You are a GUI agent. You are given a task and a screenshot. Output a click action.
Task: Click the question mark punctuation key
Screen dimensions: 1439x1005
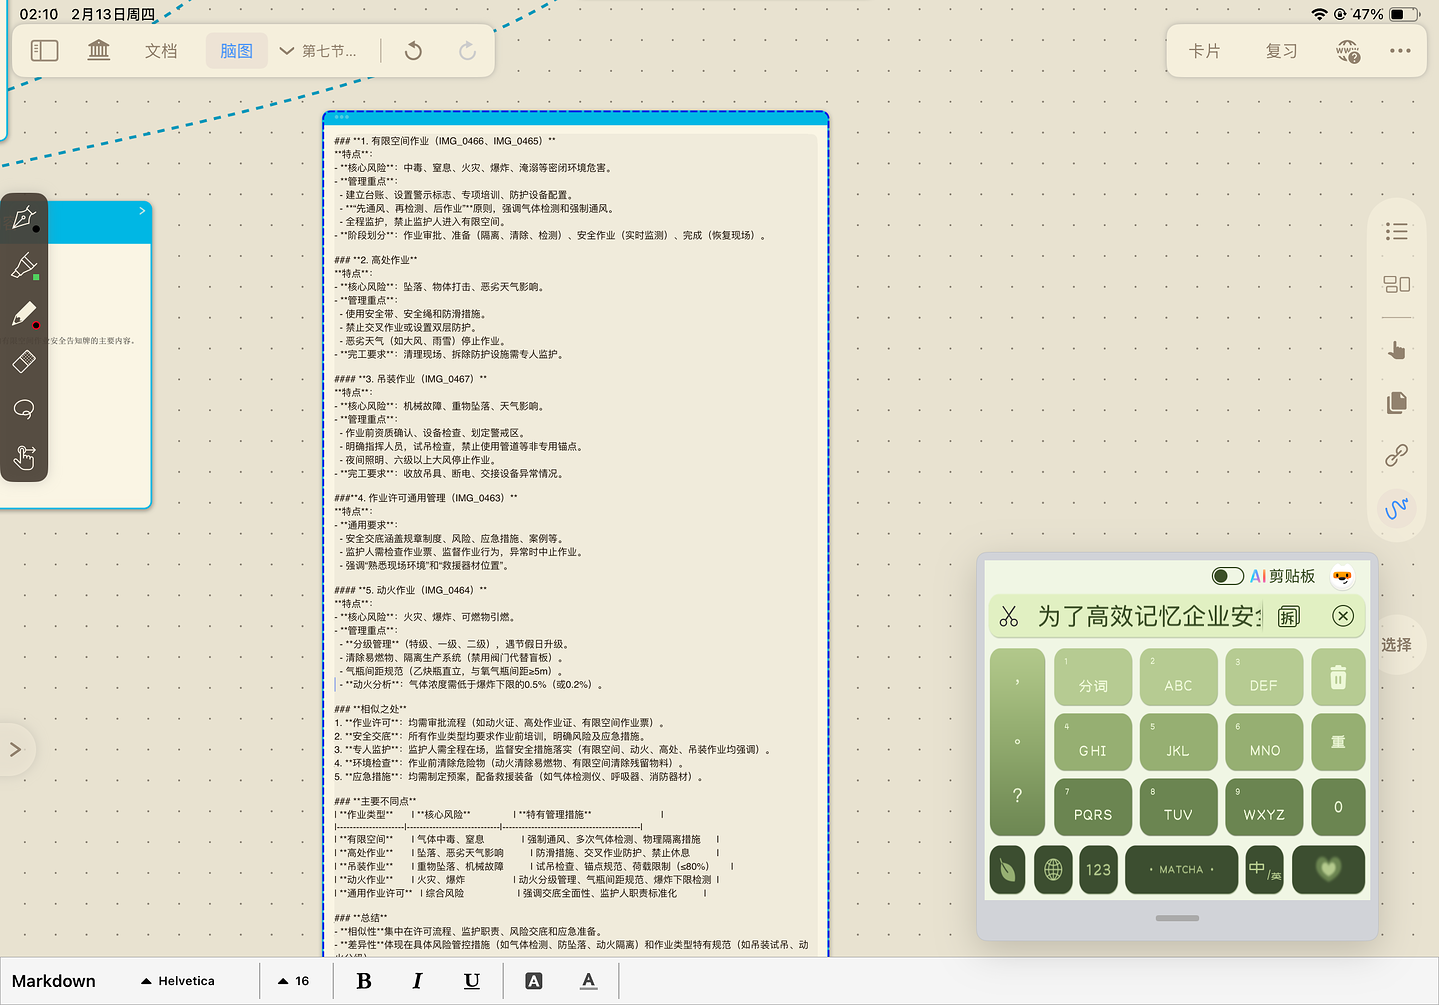pos(1017,796)
